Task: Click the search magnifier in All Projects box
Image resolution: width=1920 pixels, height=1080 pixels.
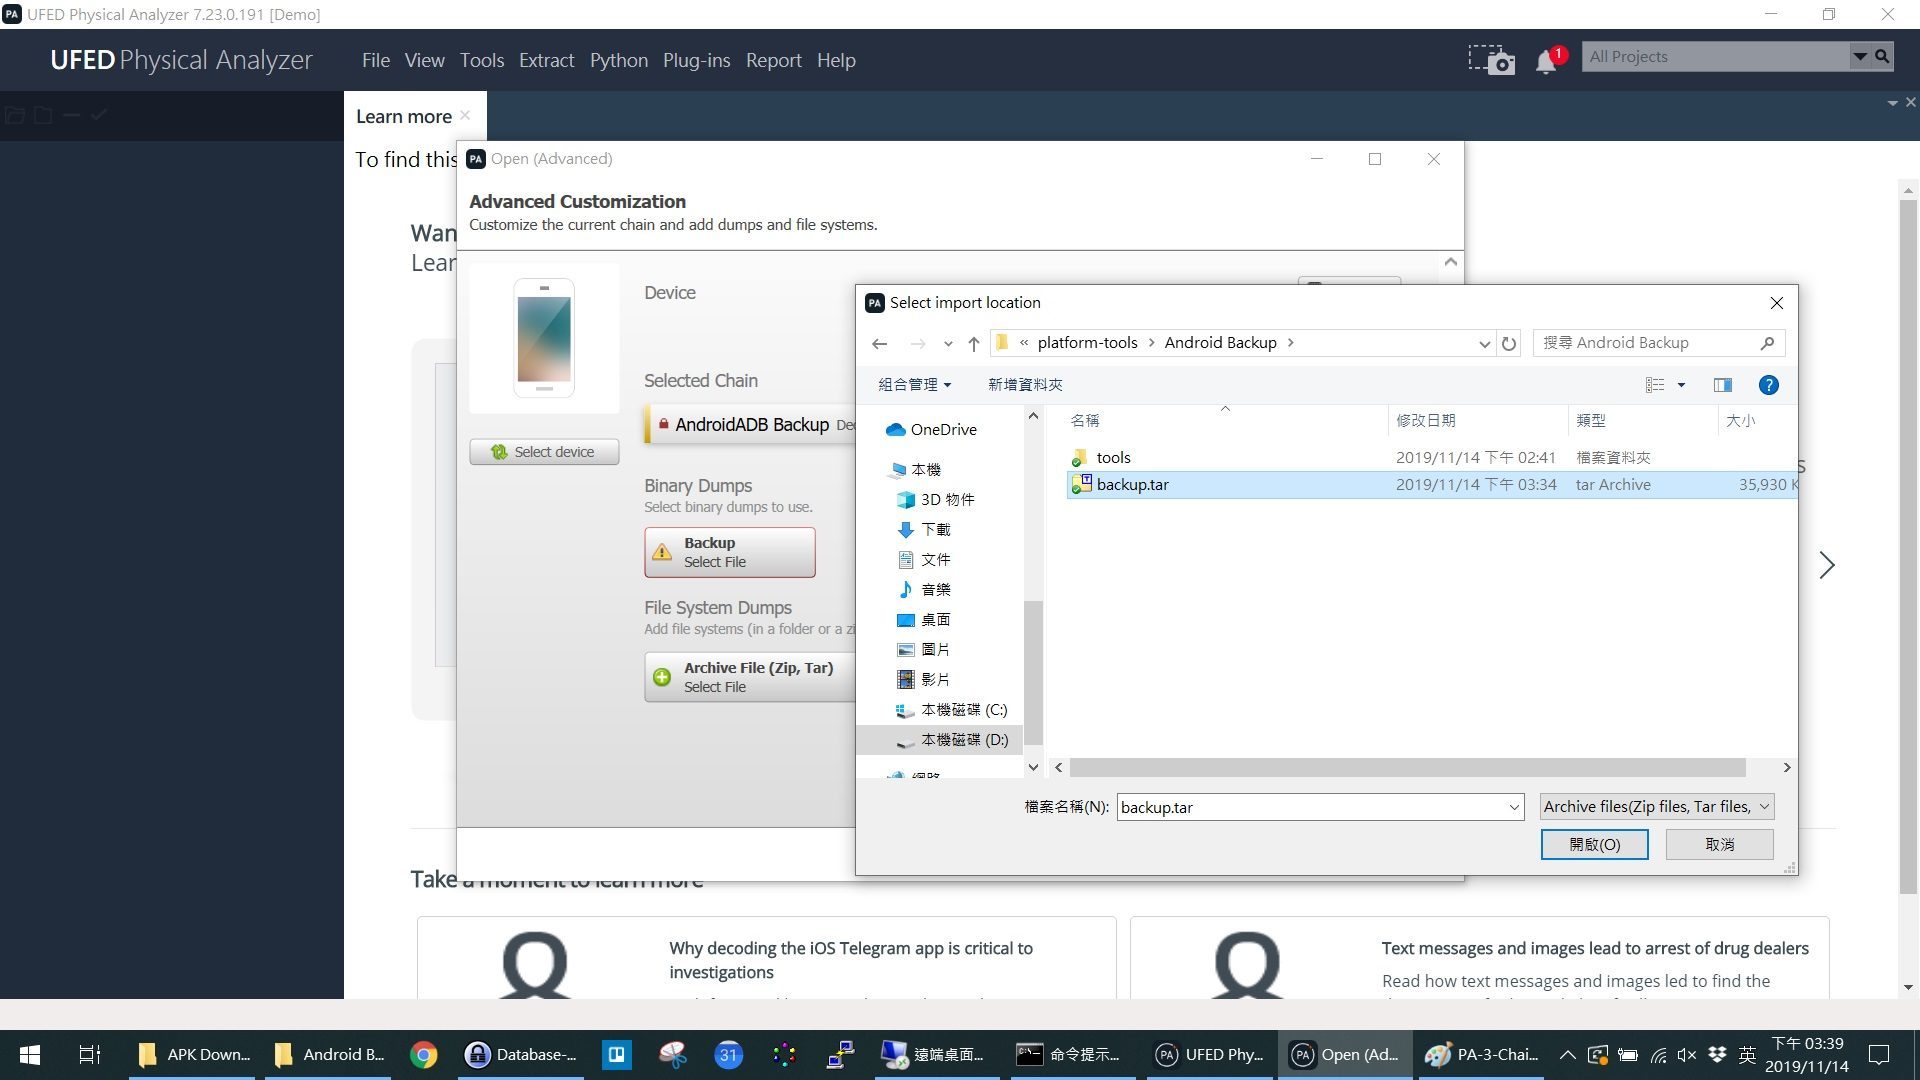Action: click(1882, 57)
